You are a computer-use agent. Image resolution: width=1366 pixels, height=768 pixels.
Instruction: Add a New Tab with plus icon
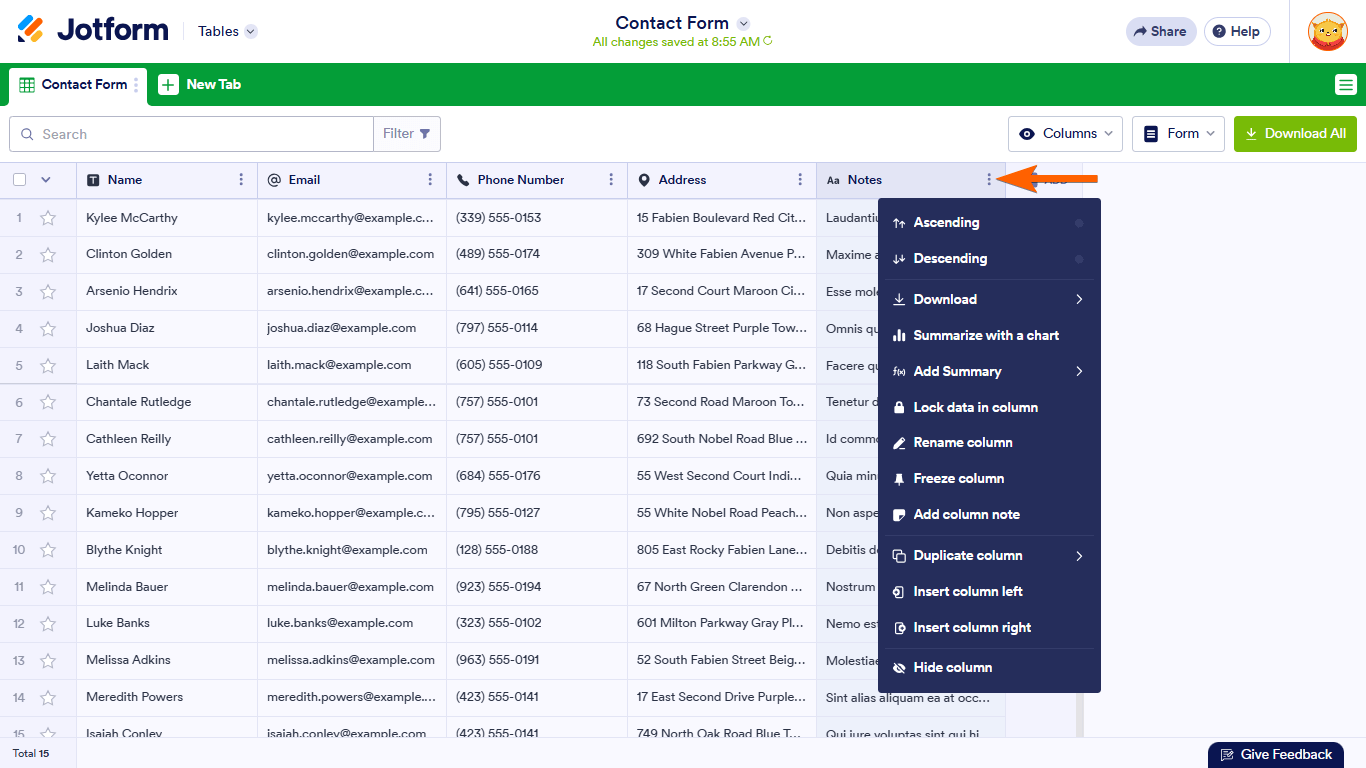(200, 85)
